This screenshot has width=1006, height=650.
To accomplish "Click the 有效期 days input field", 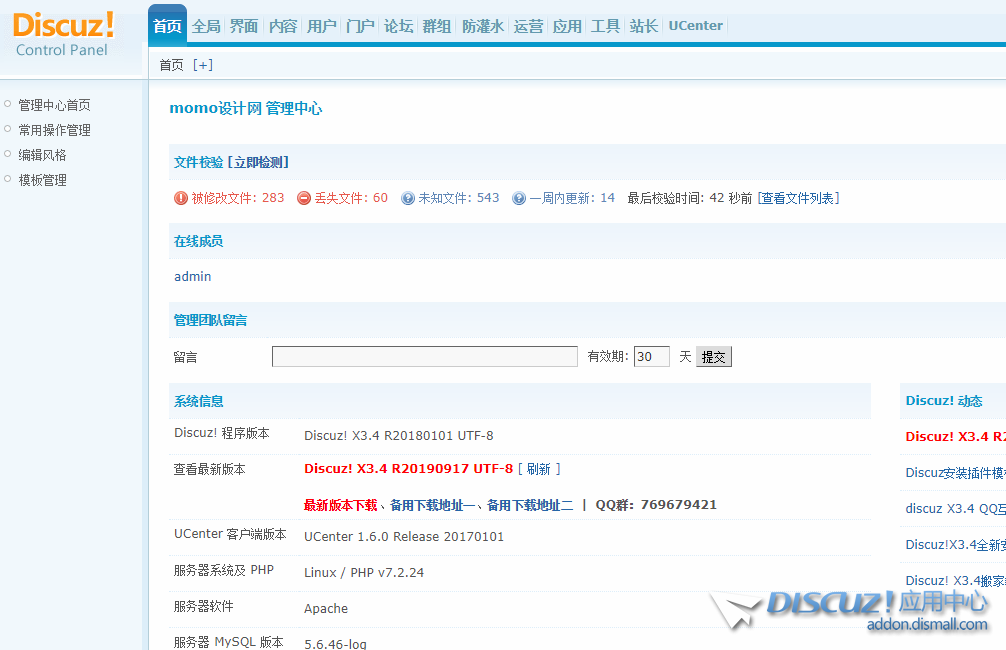I will pos(652,357).
